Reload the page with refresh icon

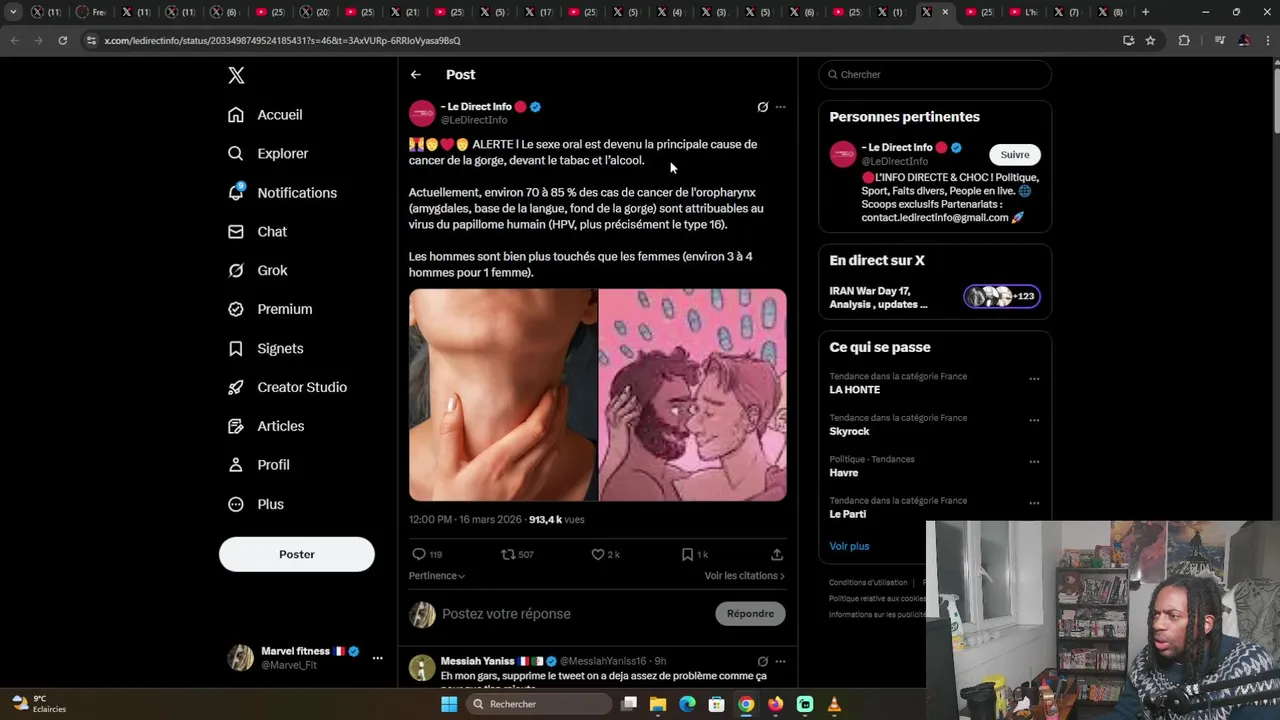[x=62, y=41]
